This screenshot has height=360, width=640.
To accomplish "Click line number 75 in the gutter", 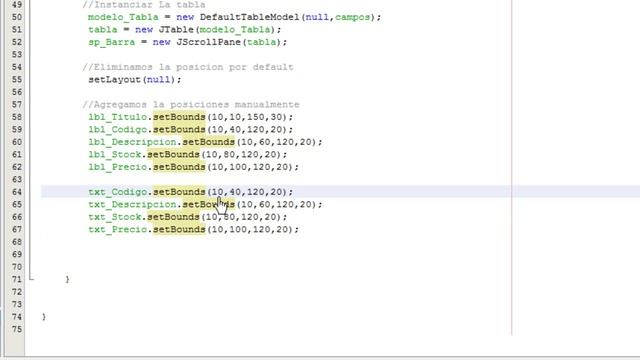I will tap(17, 329).
